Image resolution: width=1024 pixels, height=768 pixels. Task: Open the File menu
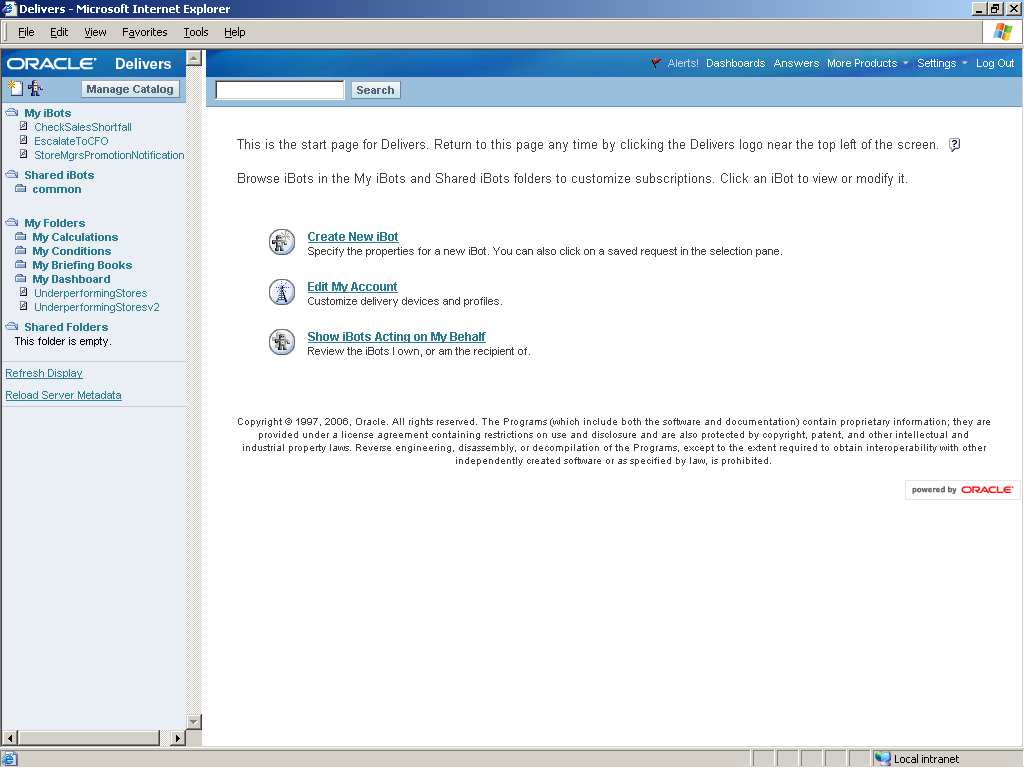[26, 32]
